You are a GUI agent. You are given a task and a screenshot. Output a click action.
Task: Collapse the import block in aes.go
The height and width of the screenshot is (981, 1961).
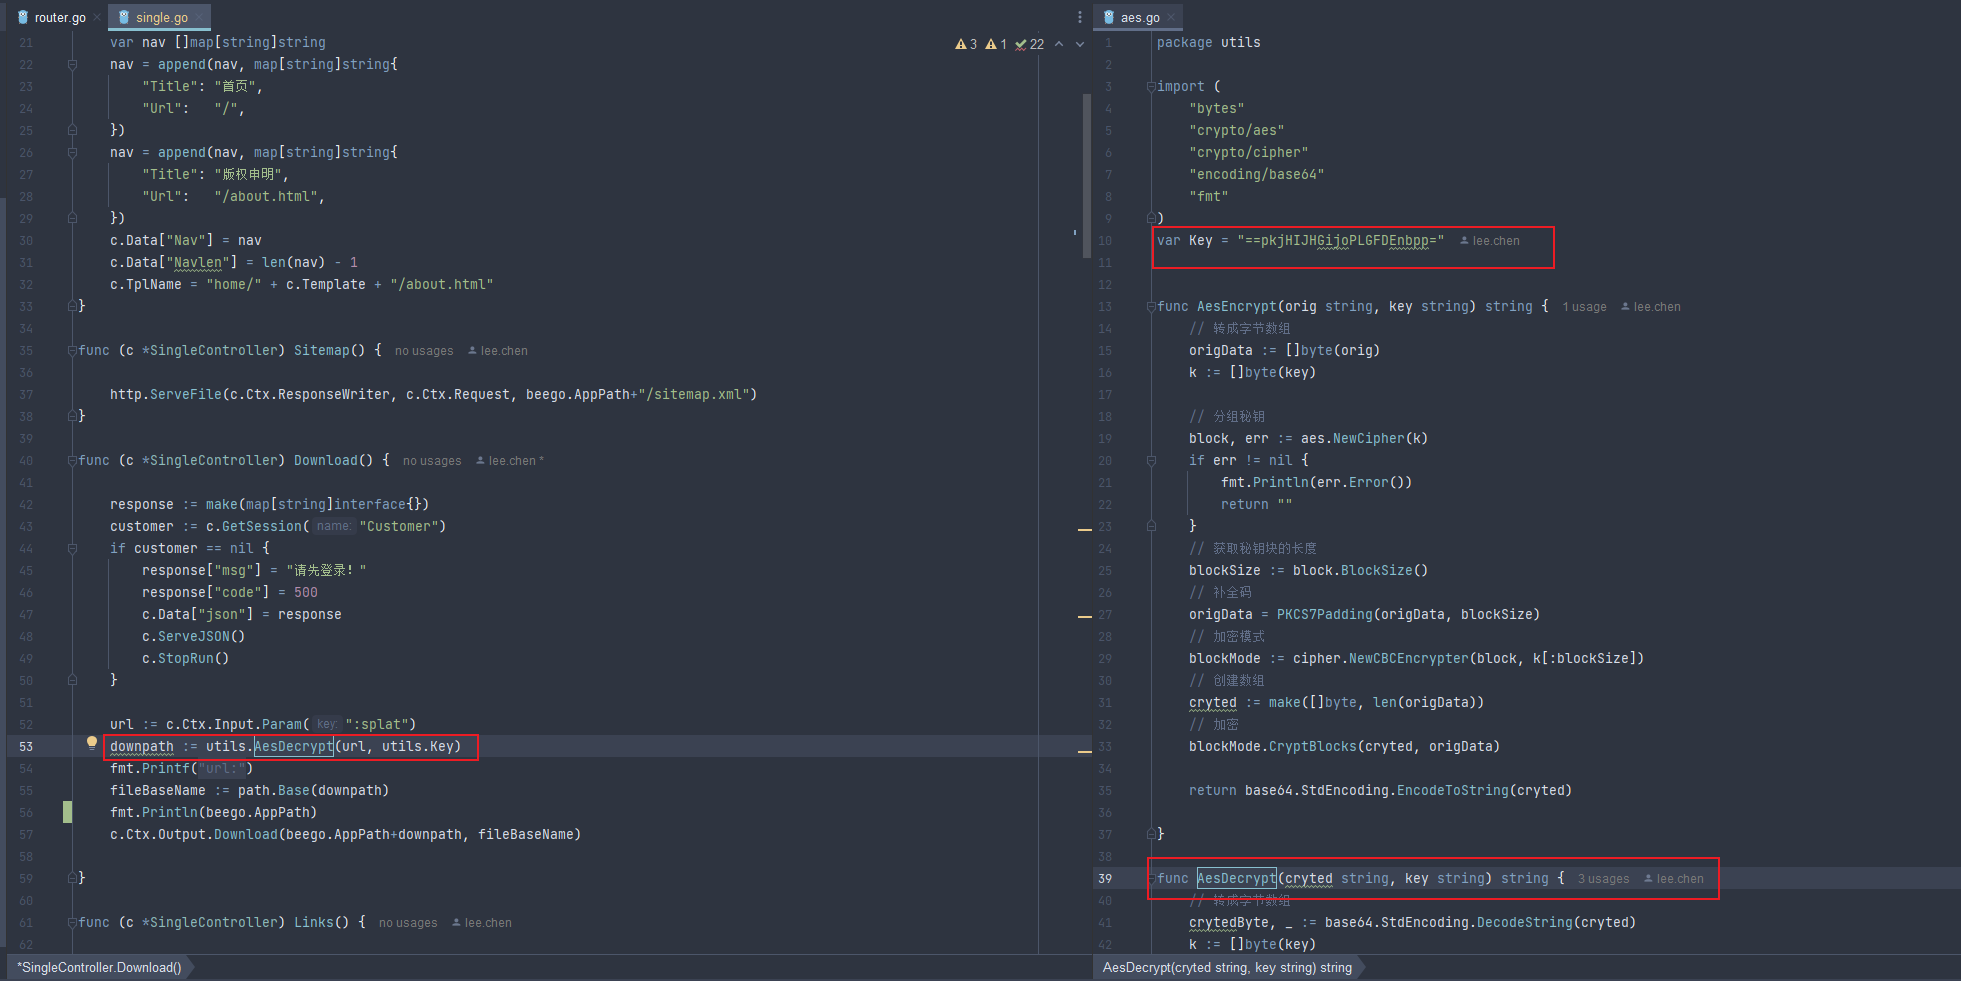[x=1151, y=87]
